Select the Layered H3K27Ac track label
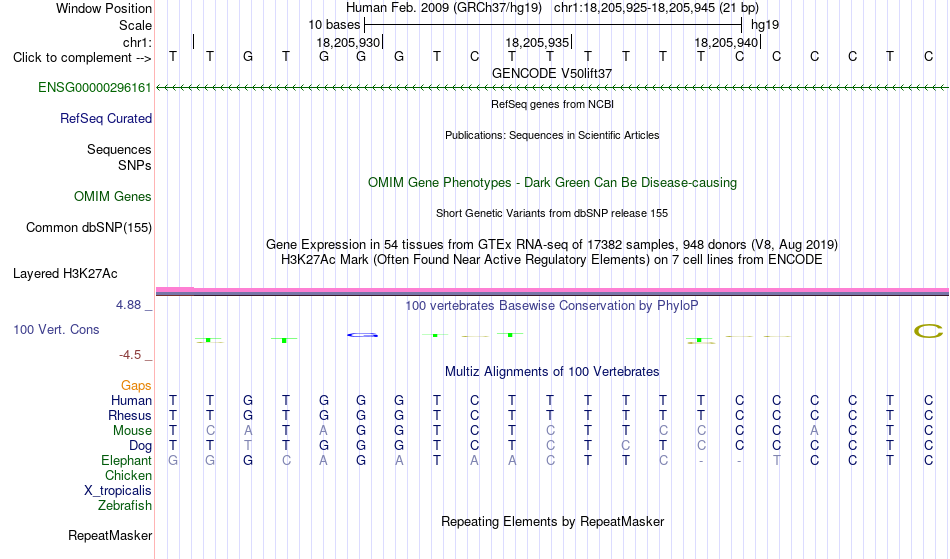This screenshot has width=950, height=559. 65,274
